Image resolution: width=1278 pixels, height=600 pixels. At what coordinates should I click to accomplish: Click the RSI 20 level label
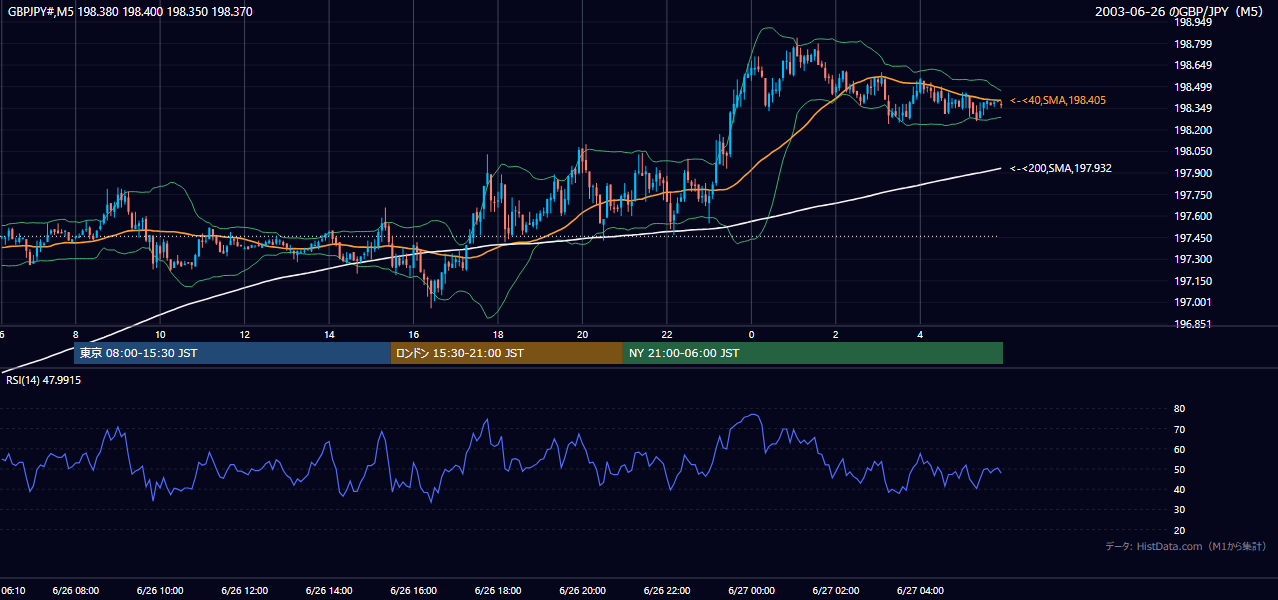tap(1179, 530)
